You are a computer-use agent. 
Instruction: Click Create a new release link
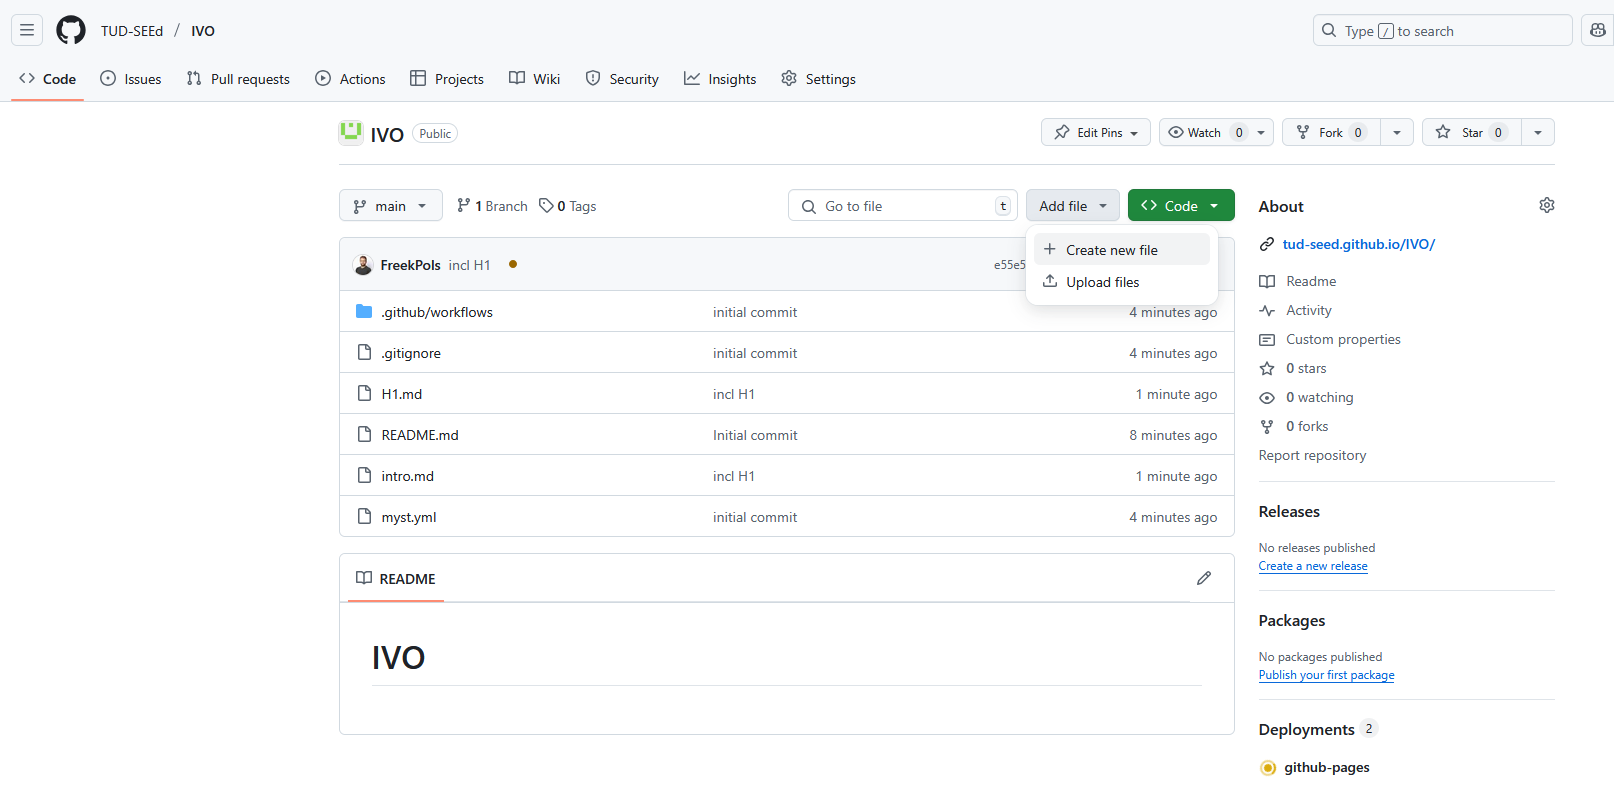[x=1312, y=566]
